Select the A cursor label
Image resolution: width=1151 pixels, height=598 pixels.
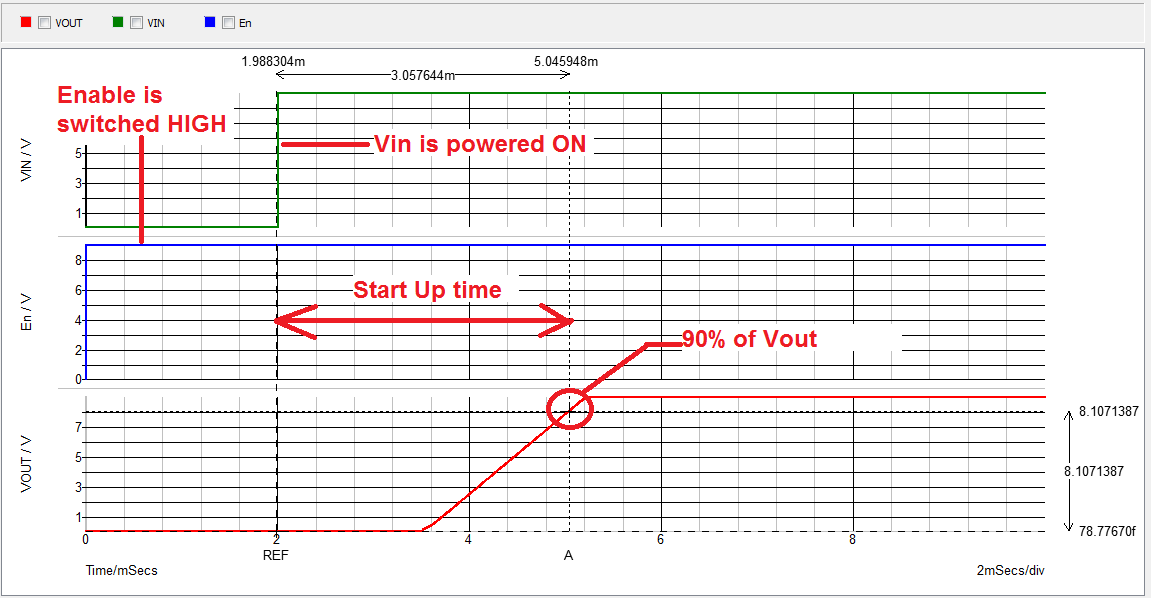(x=568, y=555)
